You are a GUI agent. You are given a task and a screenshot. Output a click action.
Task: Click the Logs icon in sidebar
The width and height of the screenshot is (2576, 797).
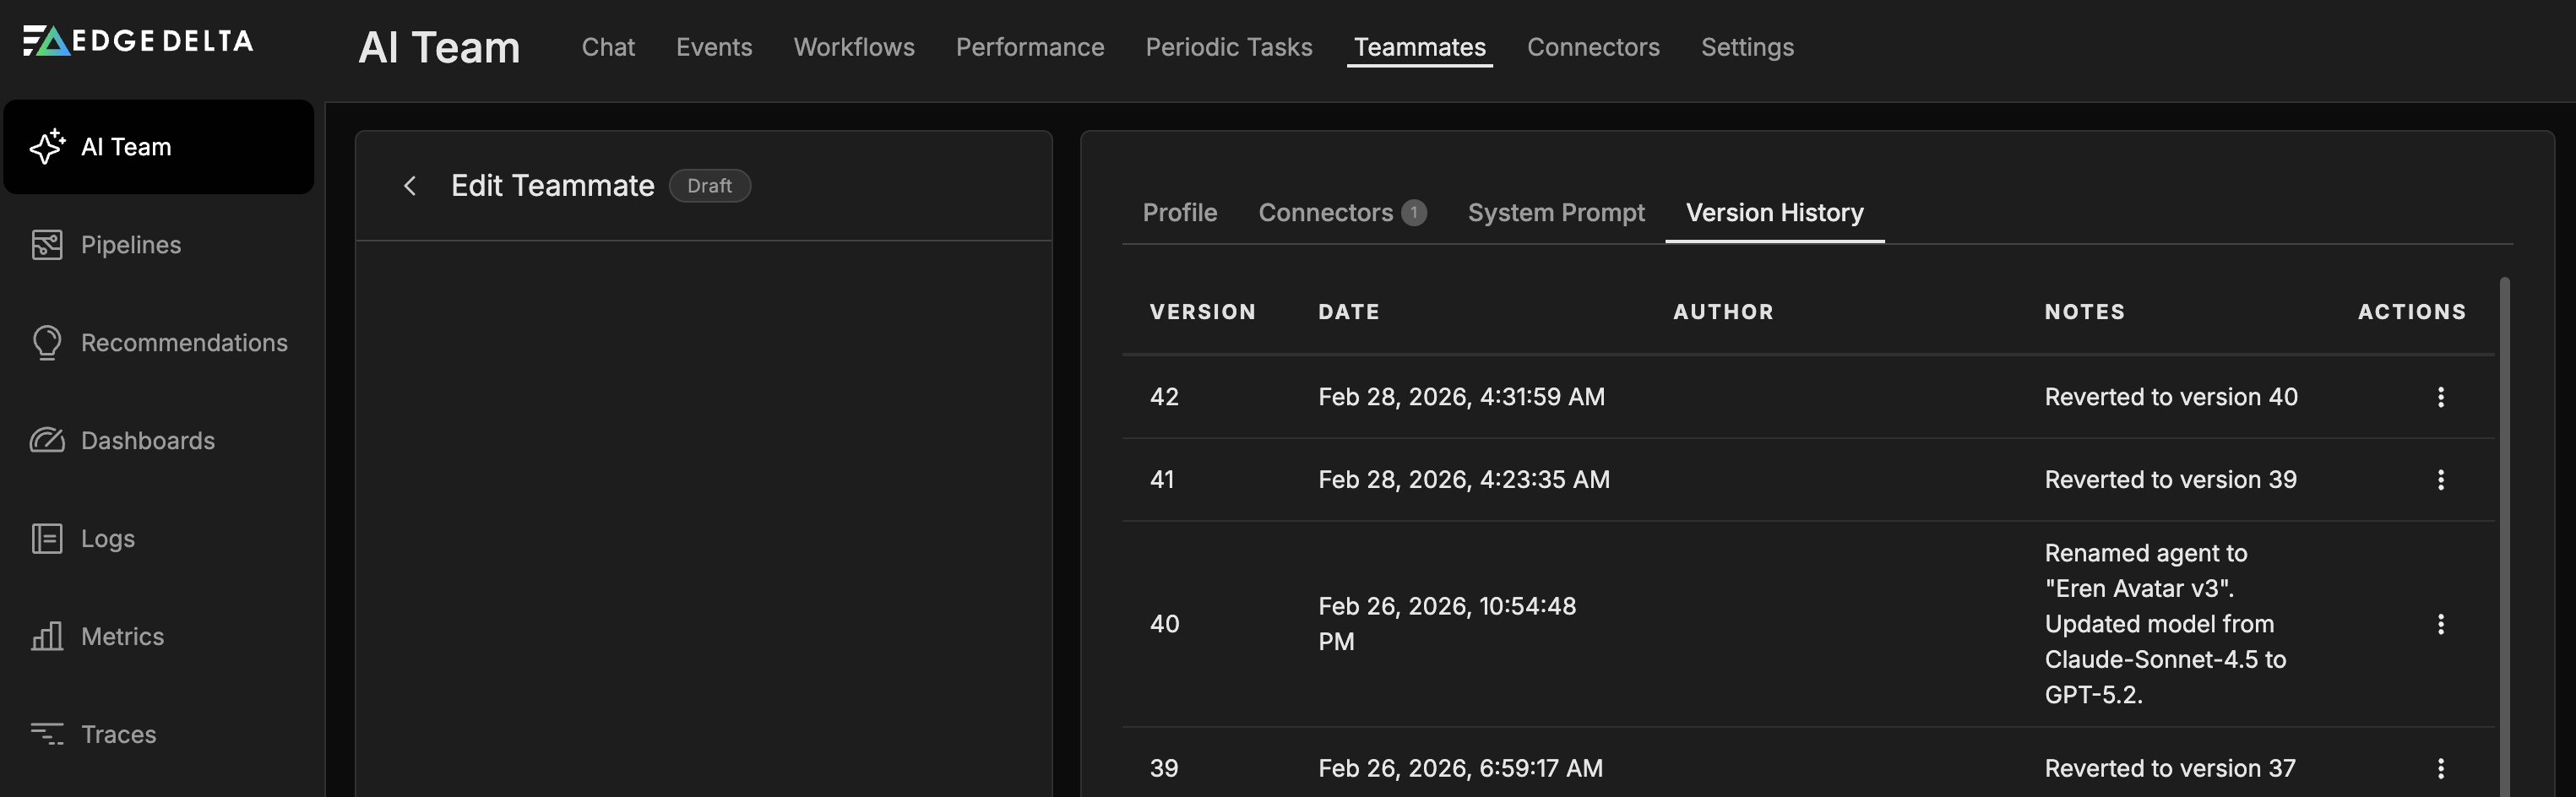47,539
